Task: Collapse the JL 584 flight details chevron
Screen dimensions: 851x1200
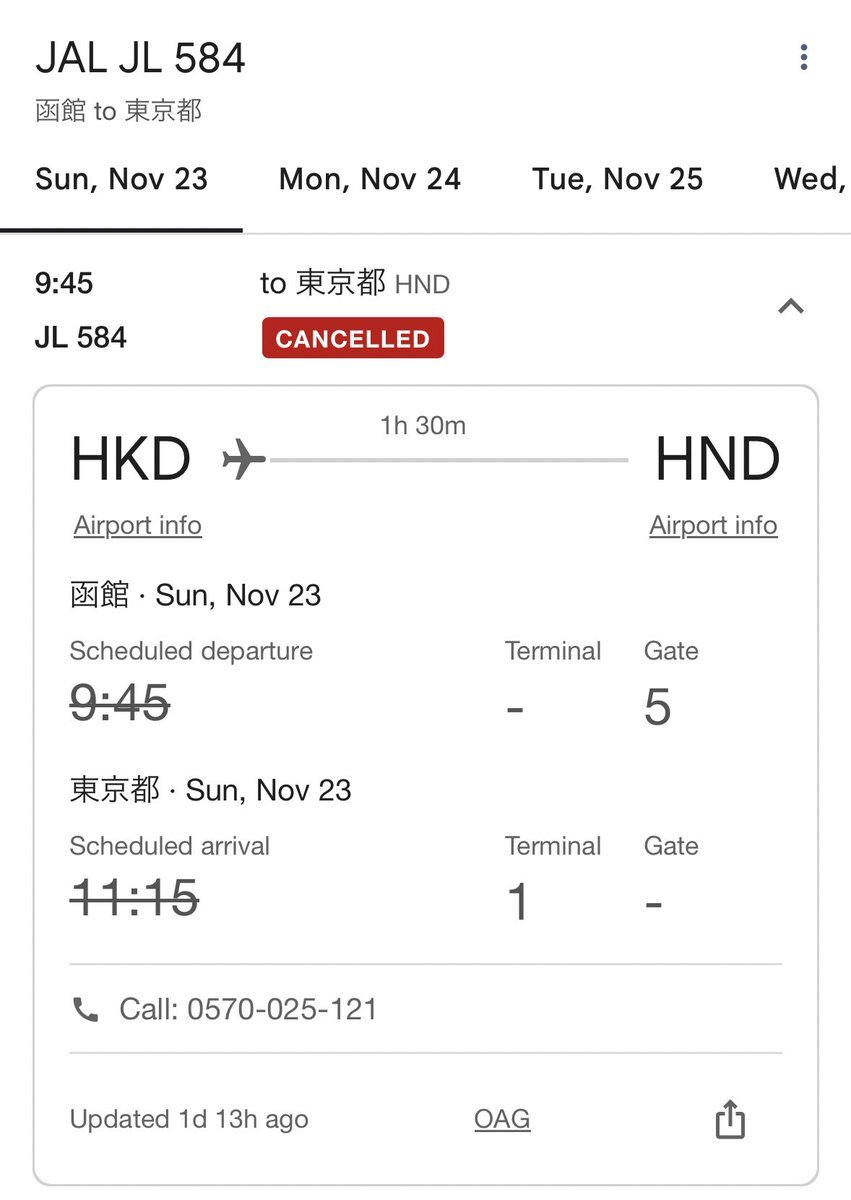Action: point(791,306)
